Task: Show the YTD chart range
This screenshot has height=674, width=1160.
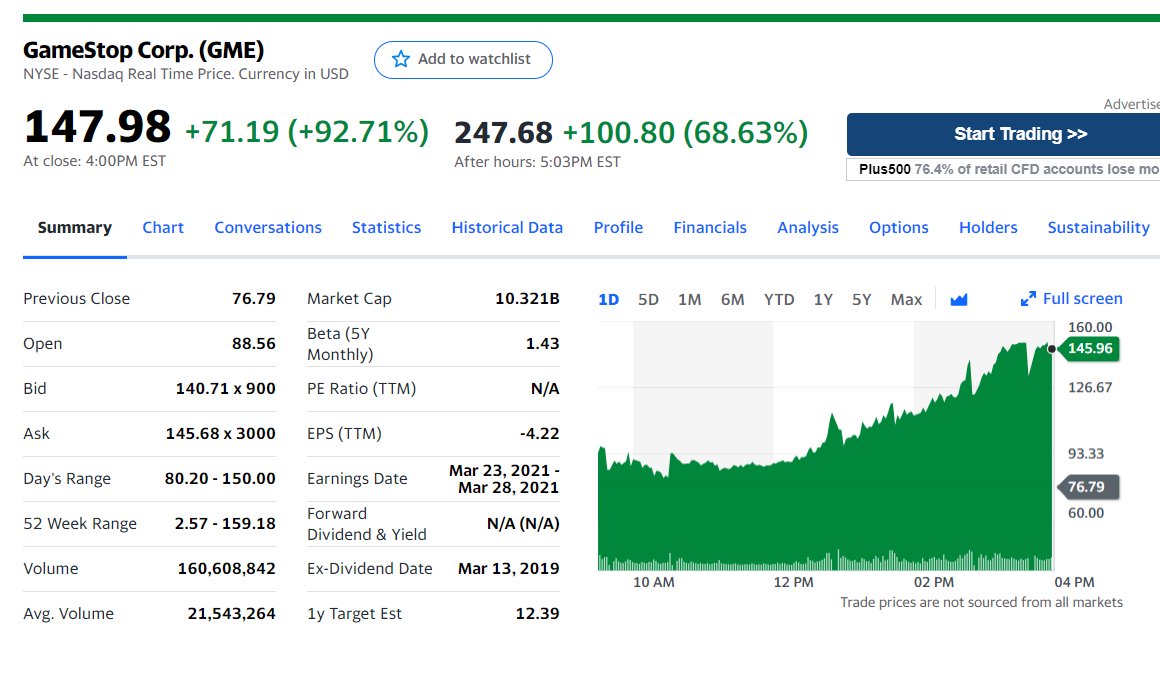Action: (x=779, y=300)
